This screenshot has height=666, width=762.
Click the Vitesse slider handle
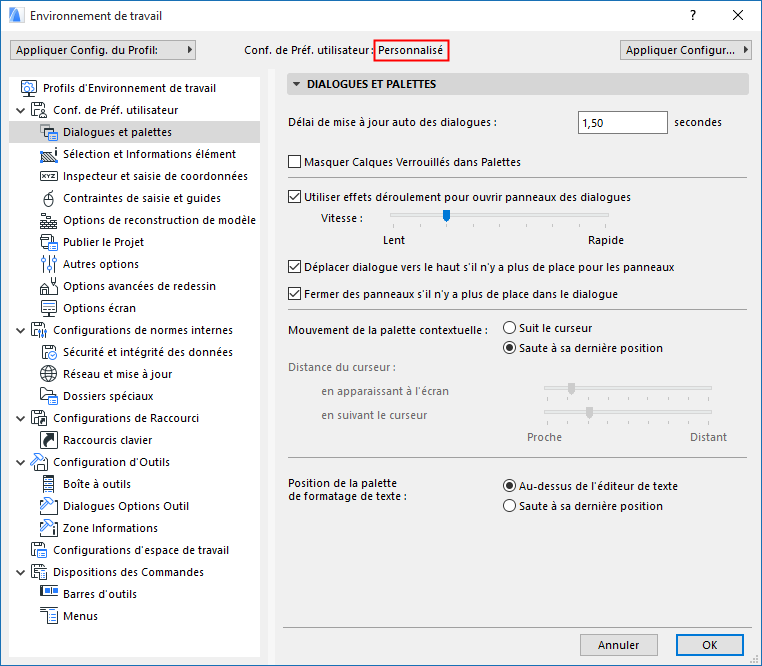(446, 215)
